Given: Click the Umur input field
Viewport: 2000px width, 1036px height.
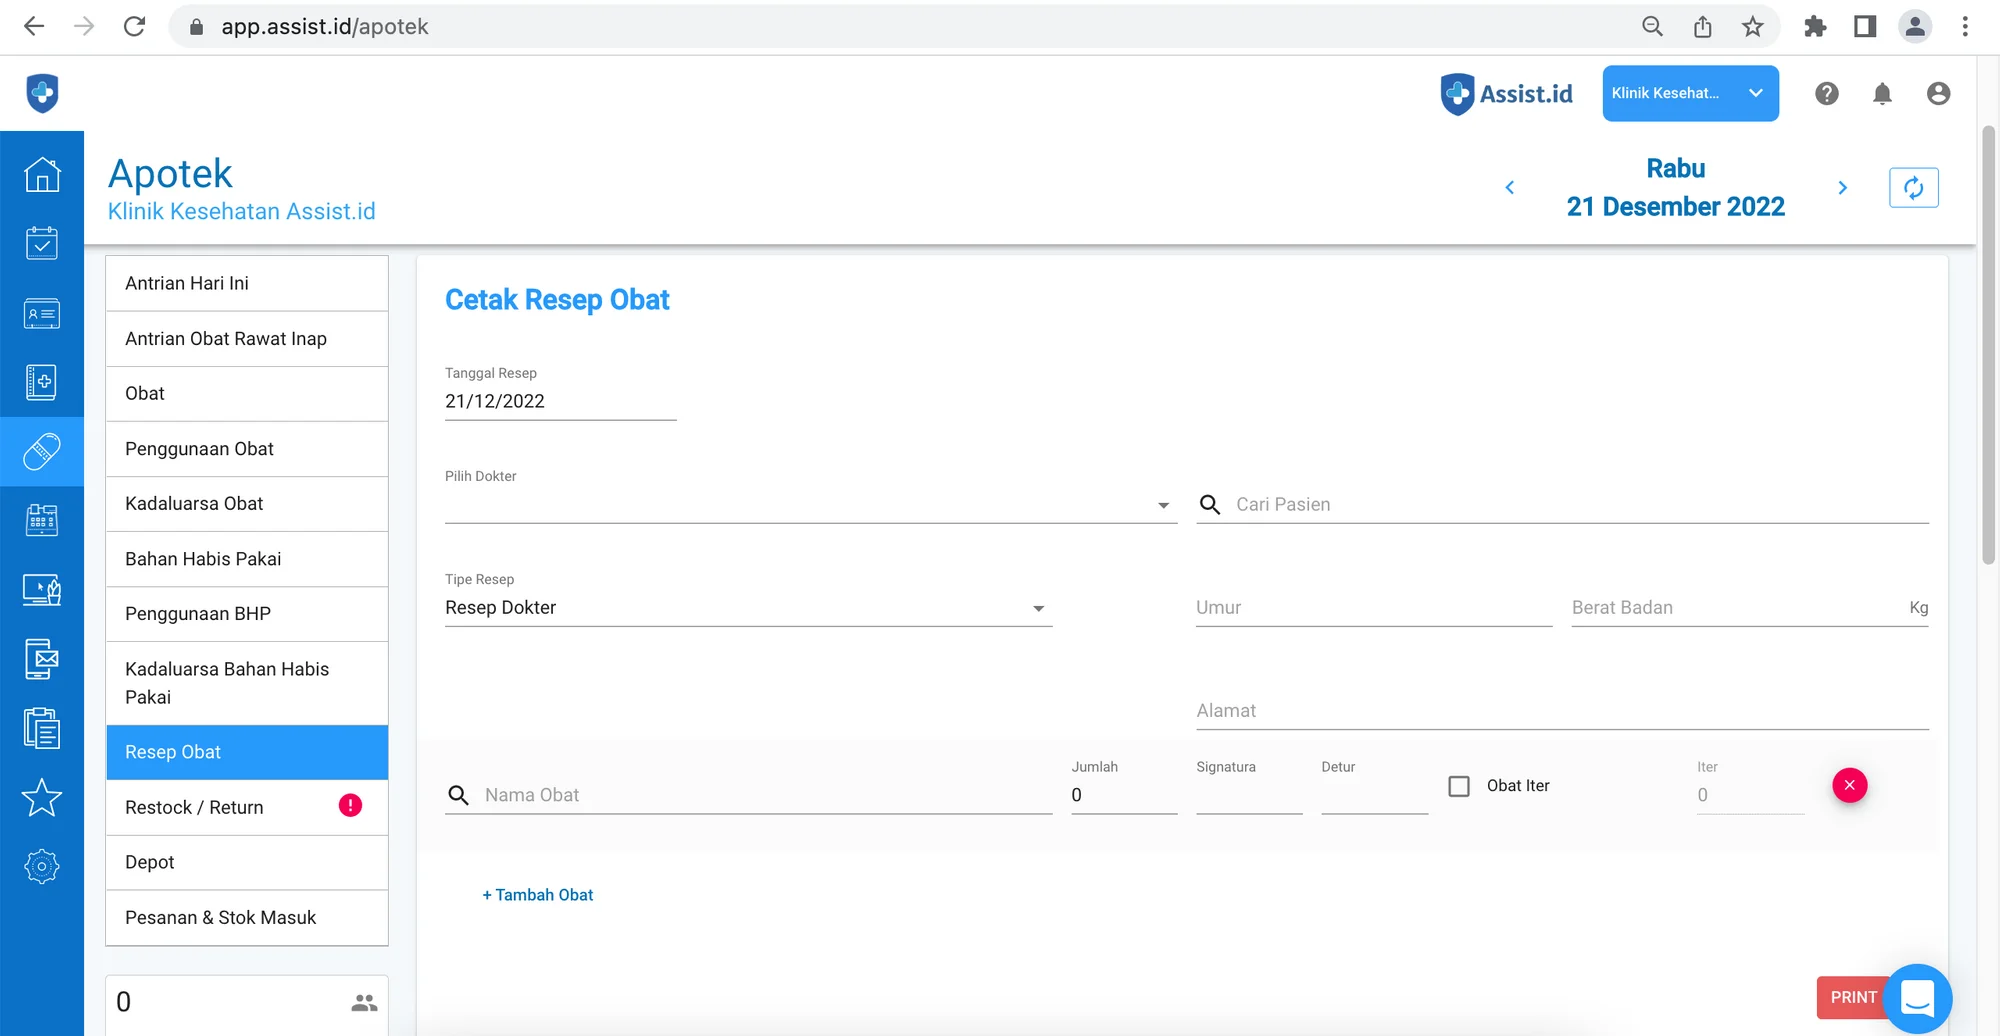Looking at the screenshot, I should 1374,608.
